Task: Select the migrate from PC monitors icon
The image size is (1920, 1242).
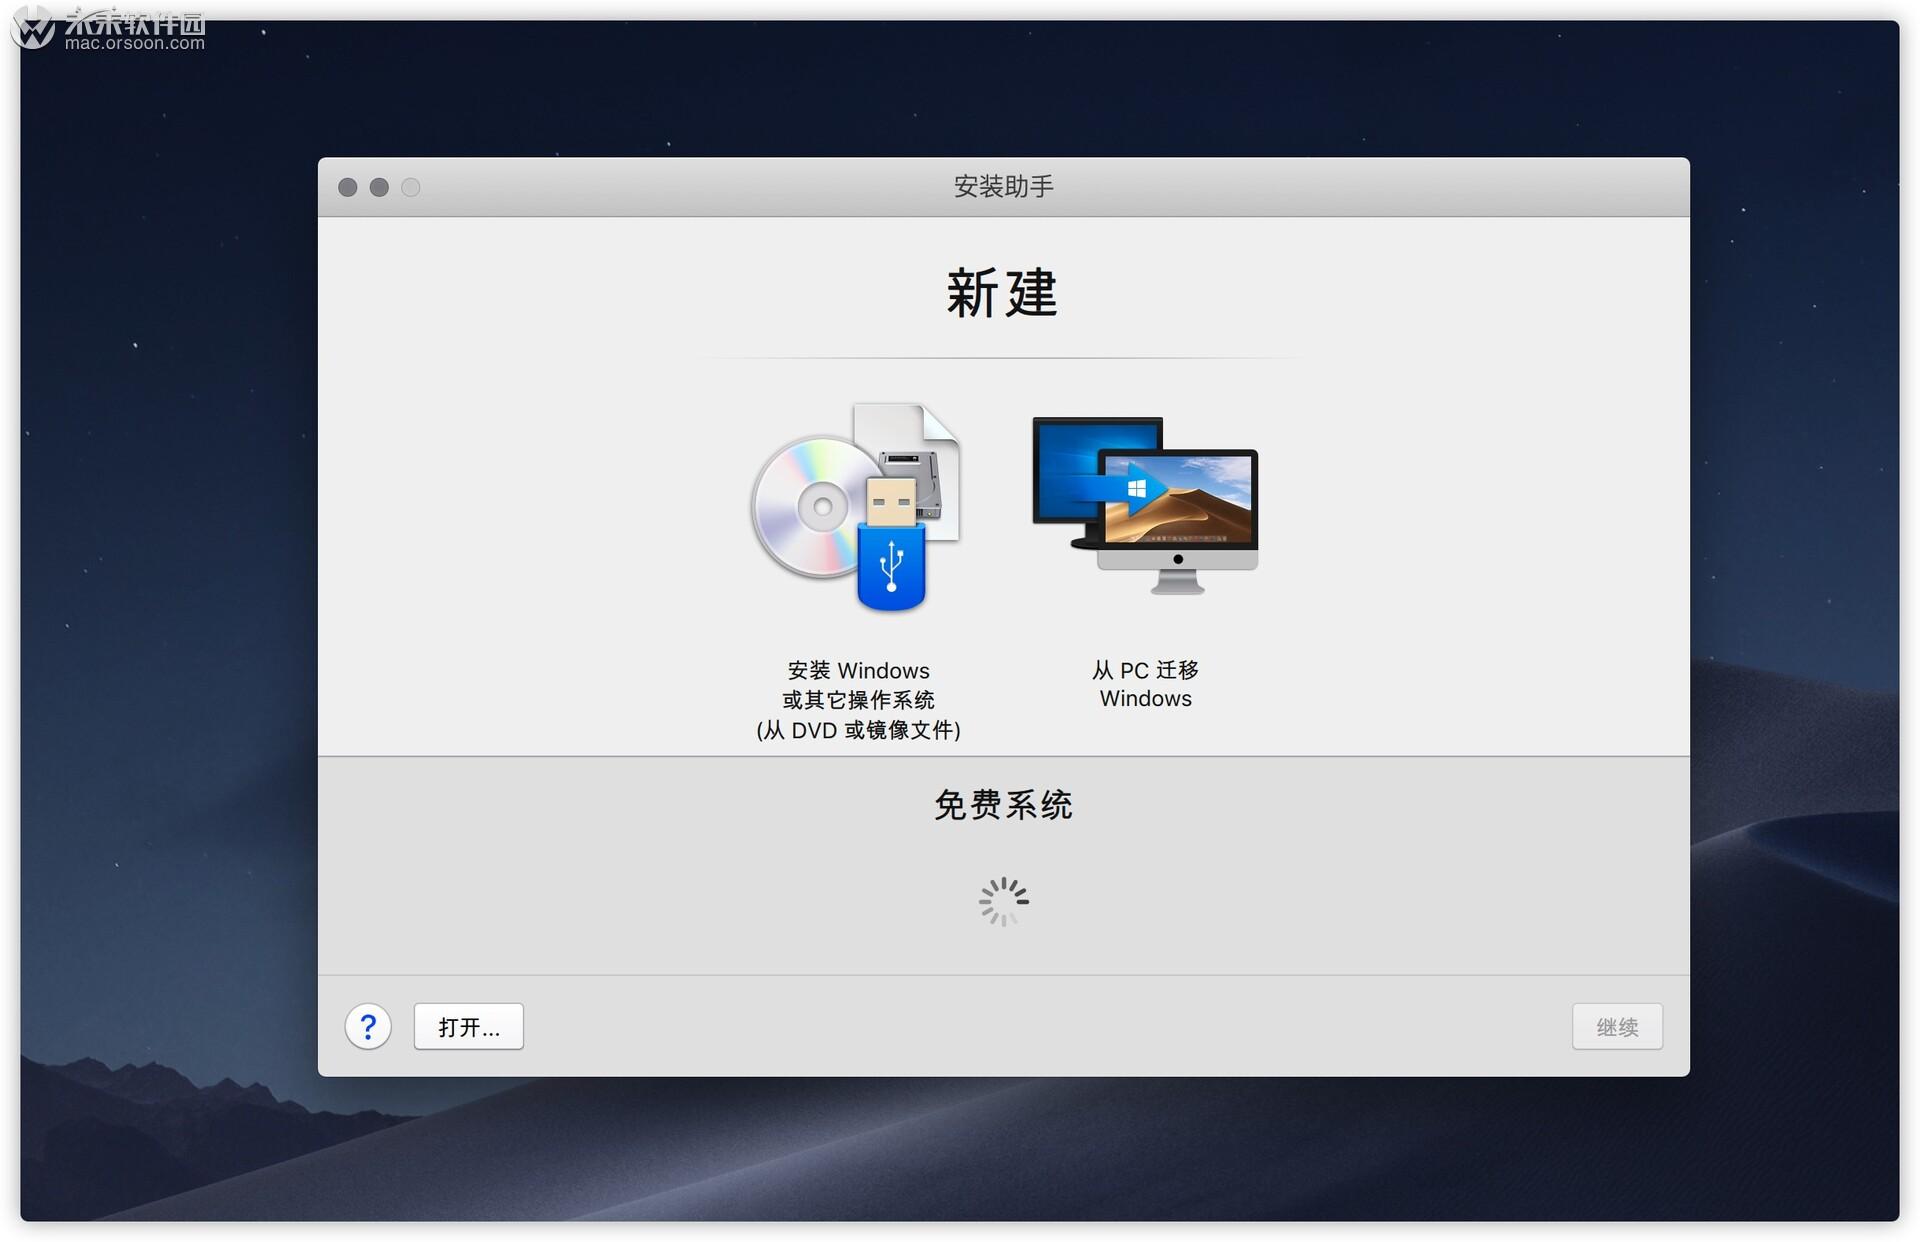Action: coord(1145,506)
